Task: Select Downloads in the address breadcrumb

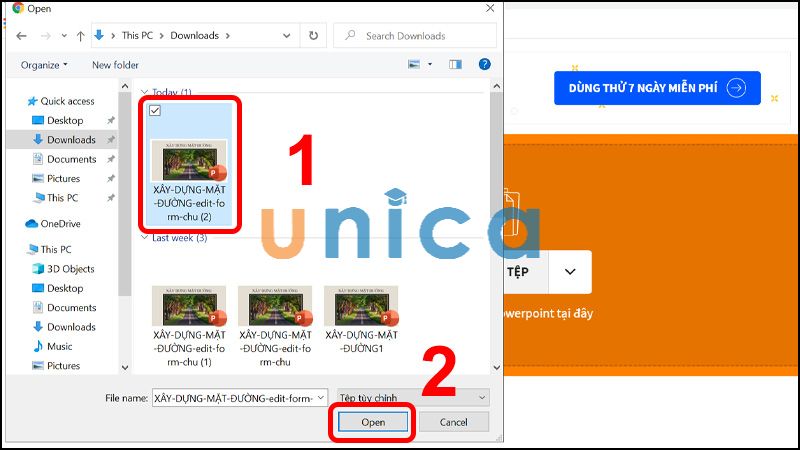Action: coord(194,35)
